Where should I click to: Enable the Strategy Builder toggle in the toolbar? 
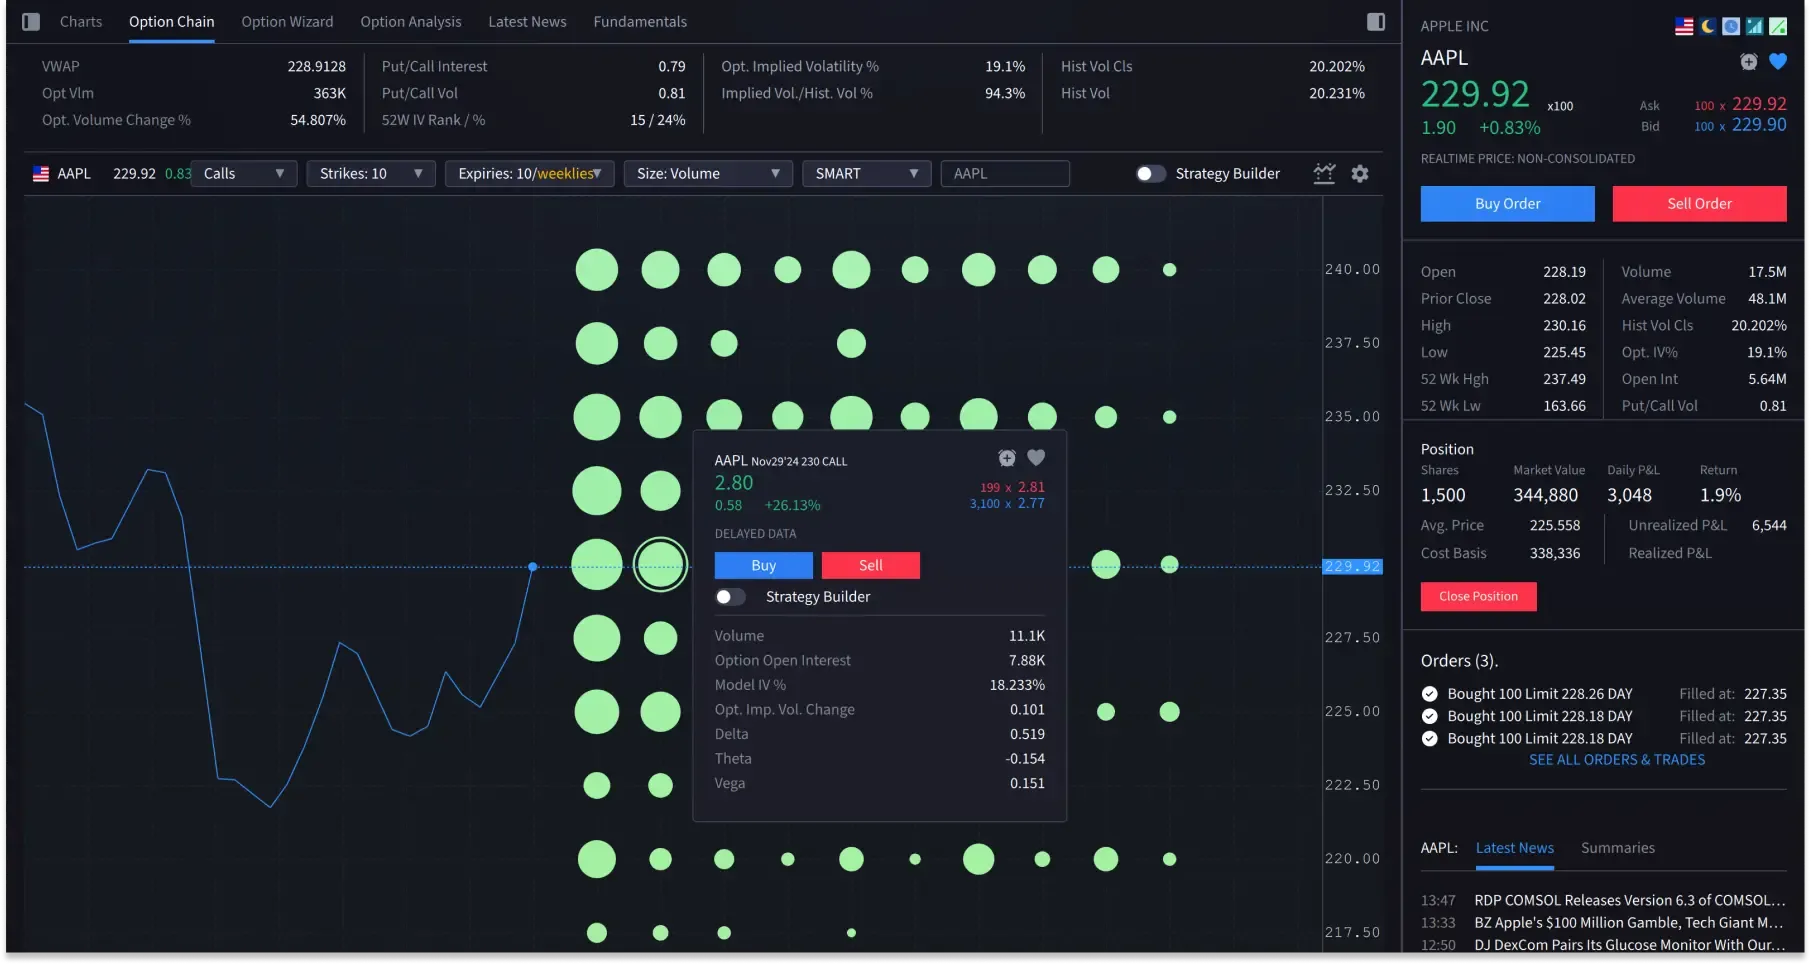1150,173
